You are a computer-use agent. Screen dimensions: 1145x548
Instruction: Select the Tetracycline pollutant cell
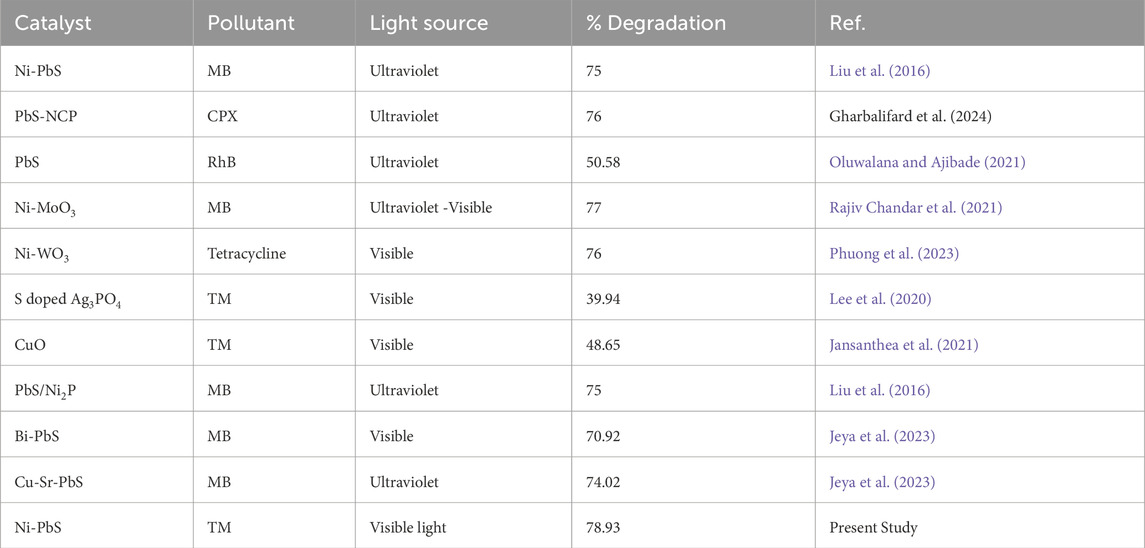point(247,254)
